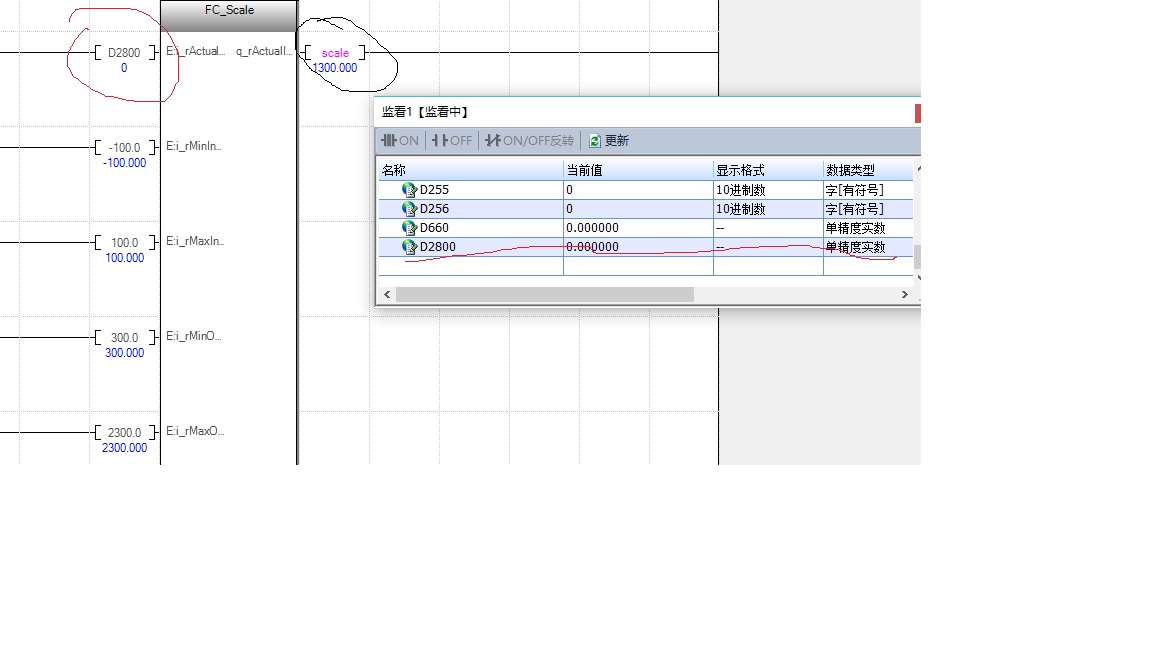Click the ON contact button in watch toolbar
The width and height of the screenshot is (1152, 648).
point(400,141)
